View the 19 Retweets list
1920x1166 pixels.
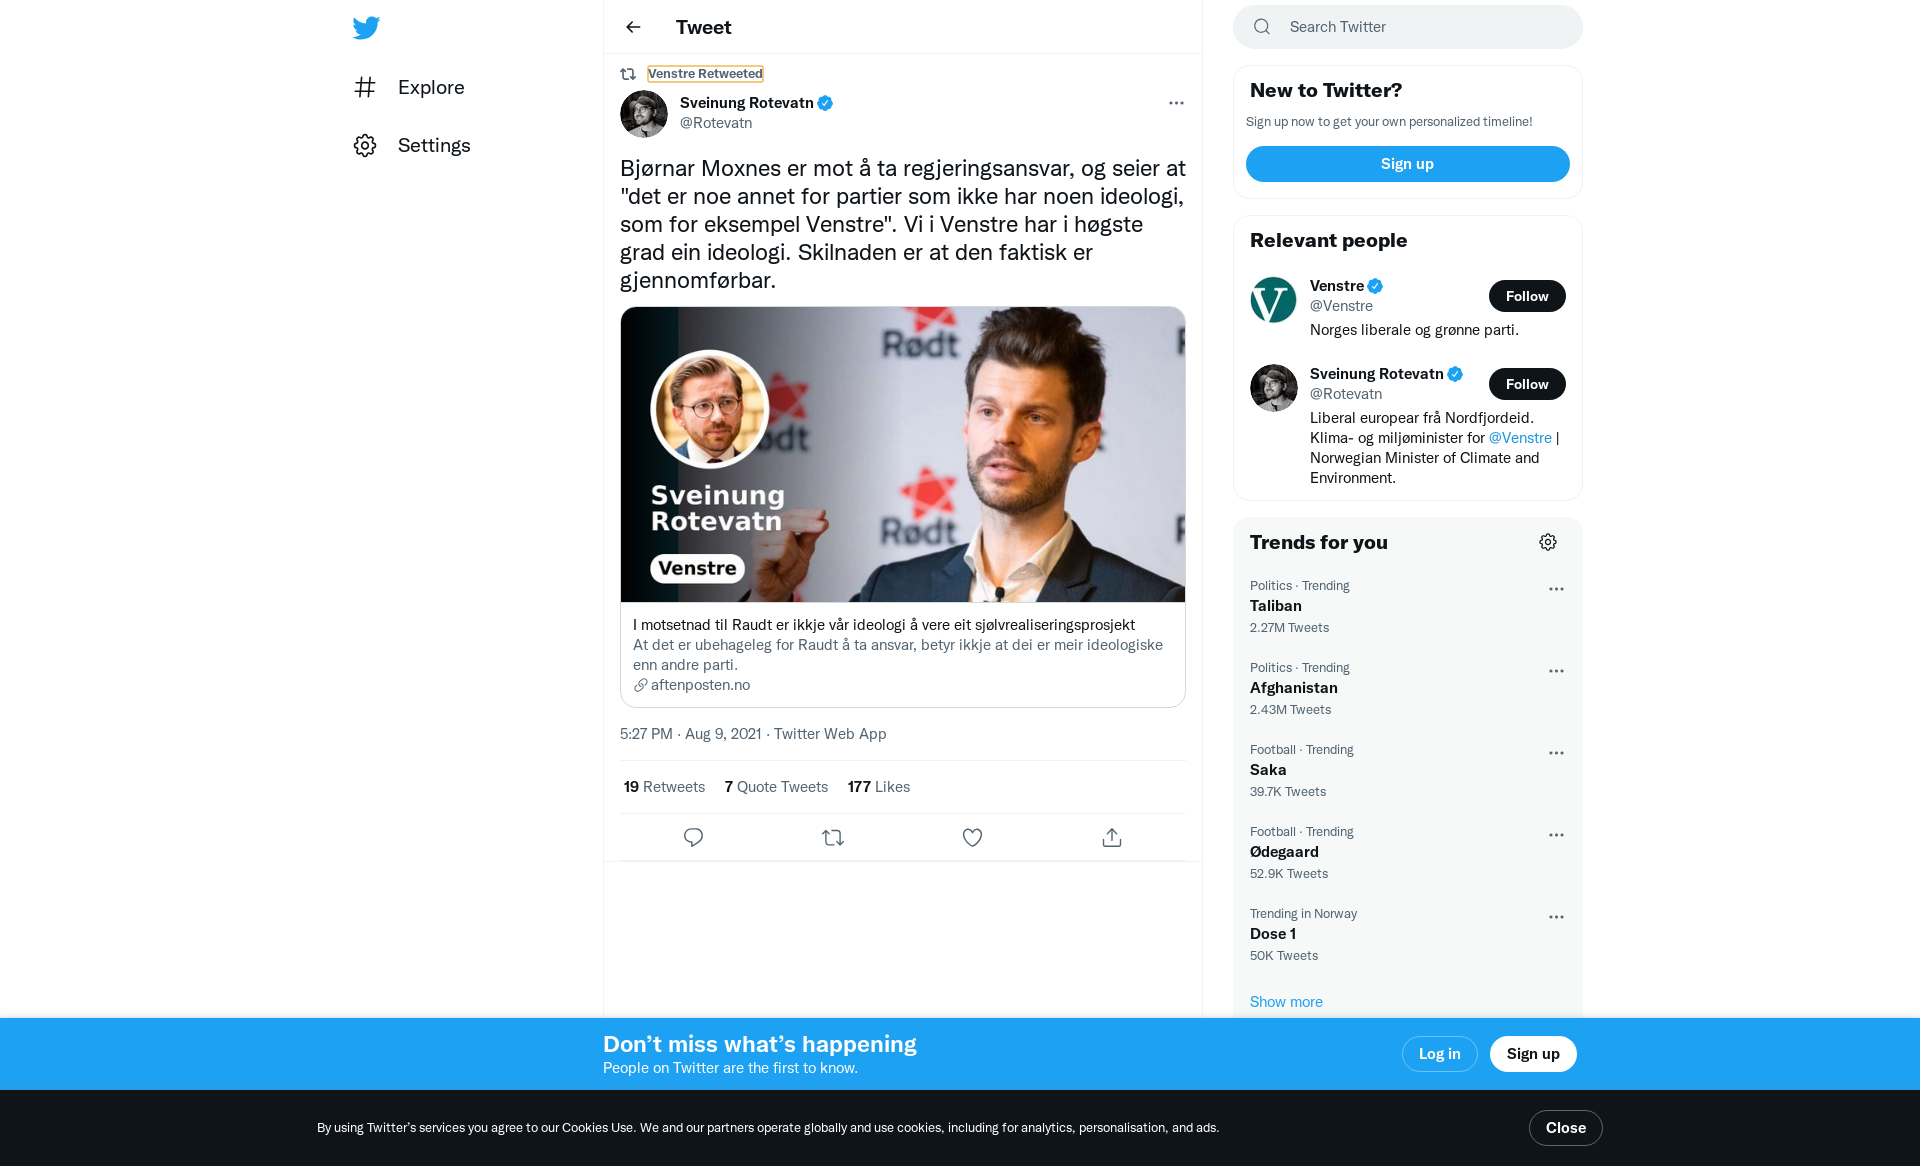click(x=664, y=787)
